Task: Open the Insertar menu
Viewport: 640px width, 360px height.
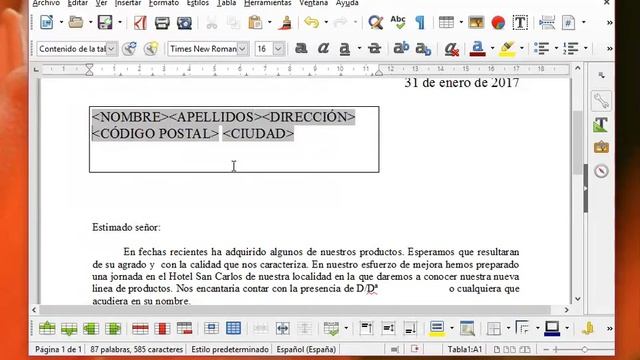Action: tap(128, 3)
